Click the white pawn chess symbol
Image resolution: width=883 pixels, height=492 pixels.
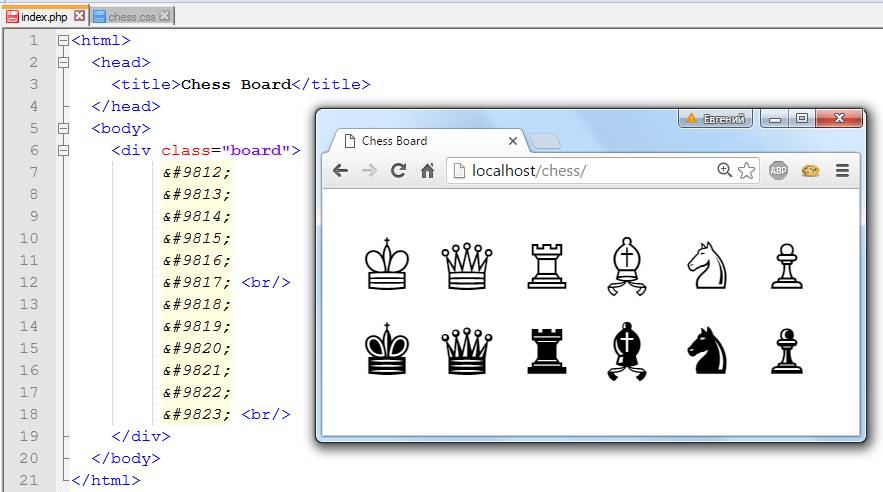(x=787, y=266)
